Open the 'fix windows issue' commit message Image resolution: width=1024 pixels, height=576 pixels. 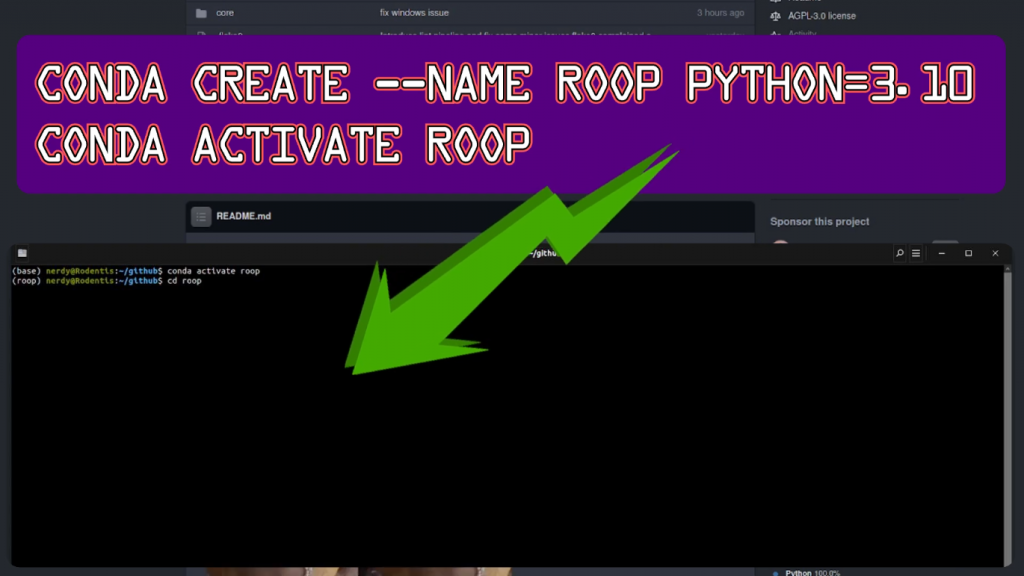click(x=414, y=12)
